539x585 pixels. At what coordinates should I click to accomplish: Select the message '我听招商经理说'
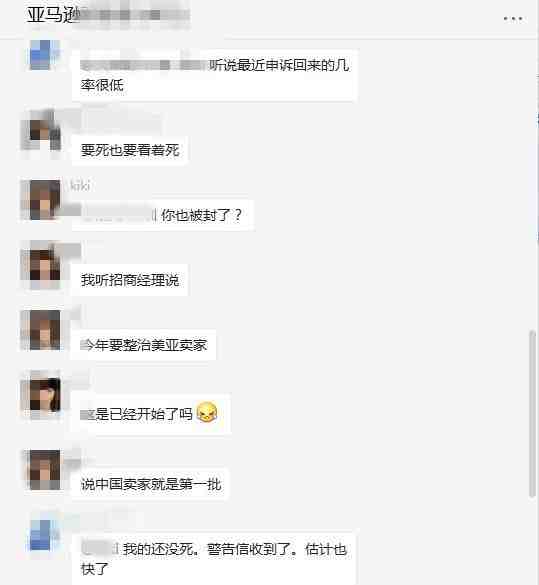click(x=129, y=280)
